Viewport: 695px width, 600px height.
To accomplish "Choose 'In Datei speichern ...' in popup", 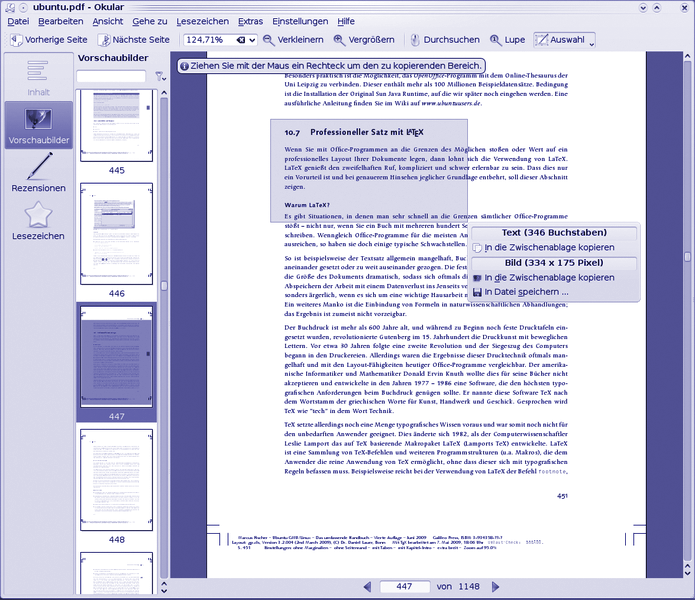I will 526,292.
